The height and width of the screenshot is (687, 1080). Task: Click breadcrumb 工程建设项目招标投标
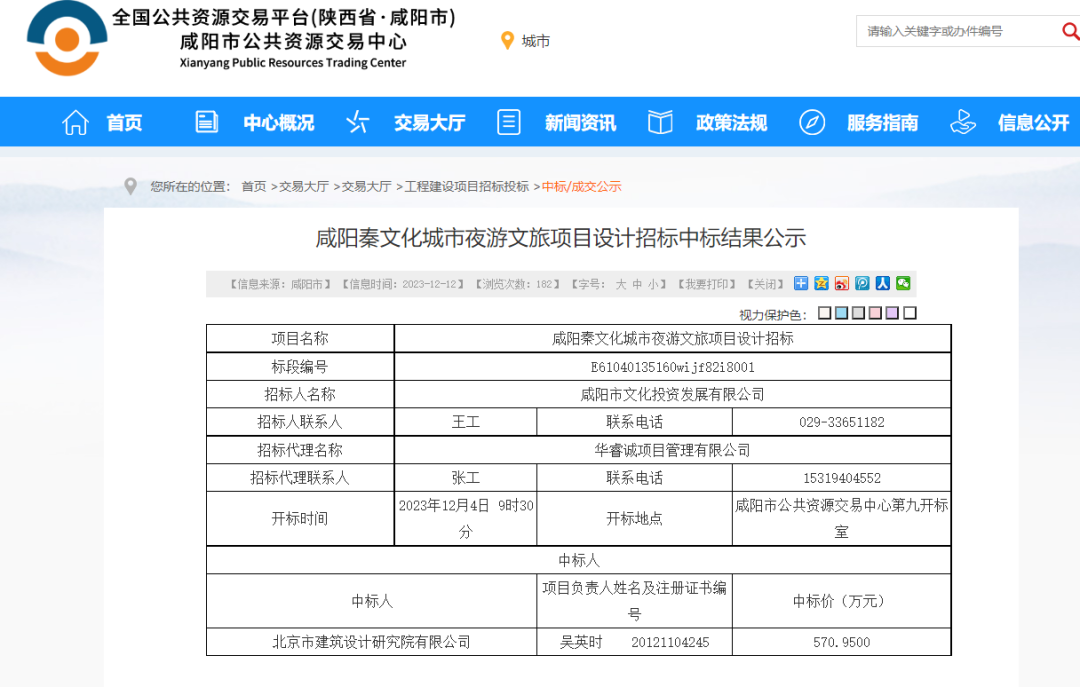tap(466, 186)
